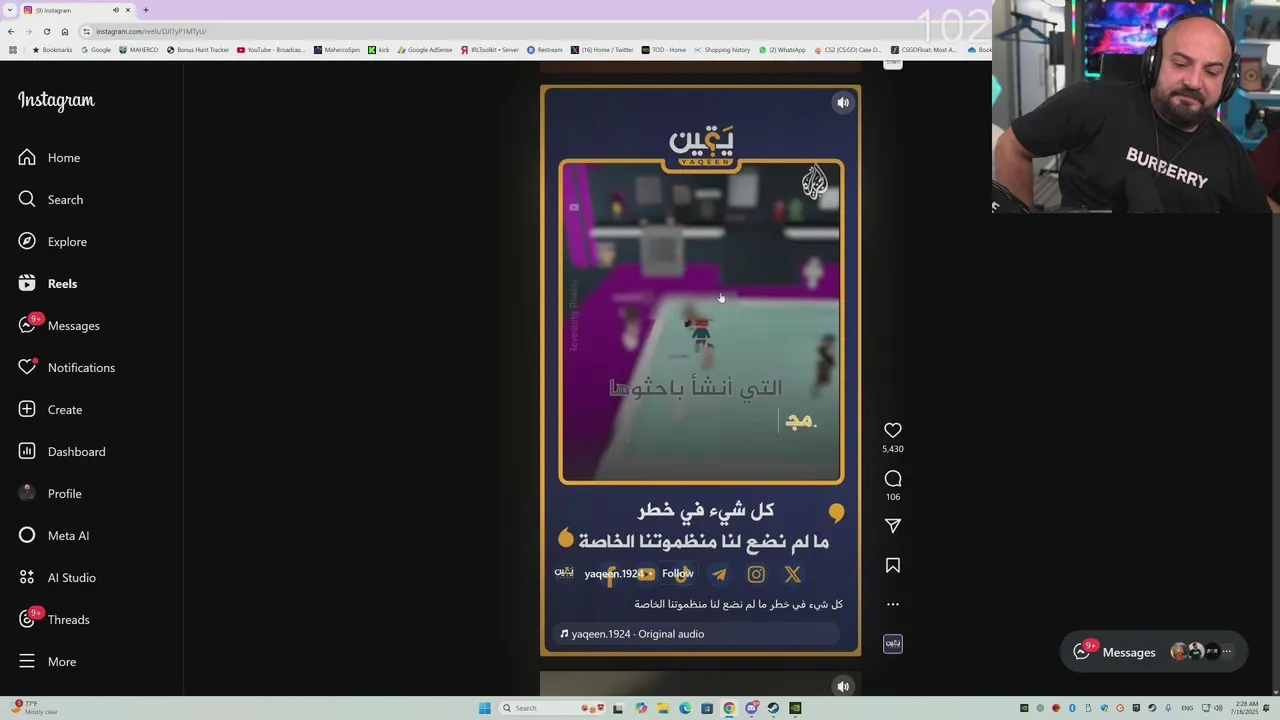Screen dimensions: 1280x720
Task: Open Discord from the taskbar
Action: (751, 708)
